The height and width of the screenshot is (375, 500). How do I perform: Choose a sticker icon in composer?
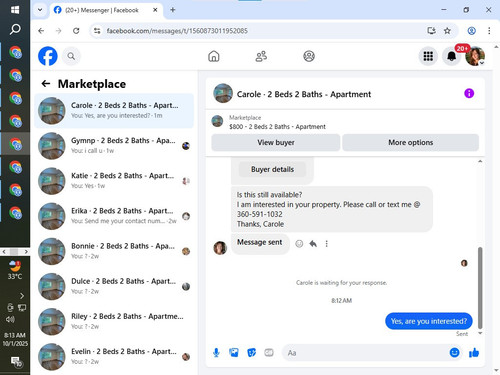(251, 352)
